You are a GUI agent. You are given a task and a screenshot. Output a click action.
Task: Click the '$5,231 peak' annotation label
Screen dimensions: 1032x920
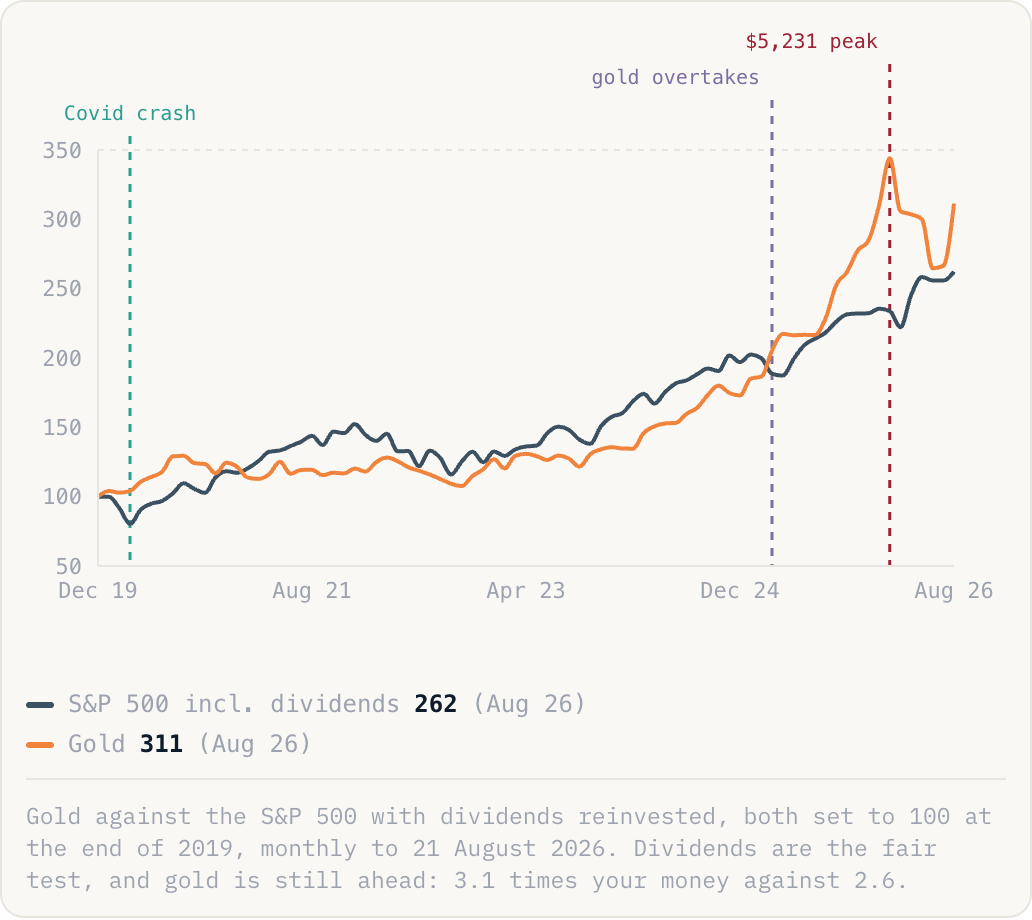[811, 41]
